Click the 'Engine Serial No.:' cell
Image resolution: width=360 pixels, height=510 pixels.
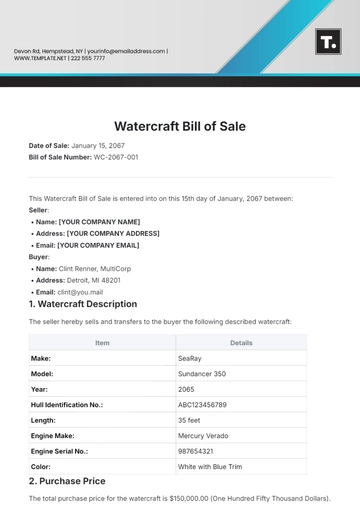pos(102,451)
